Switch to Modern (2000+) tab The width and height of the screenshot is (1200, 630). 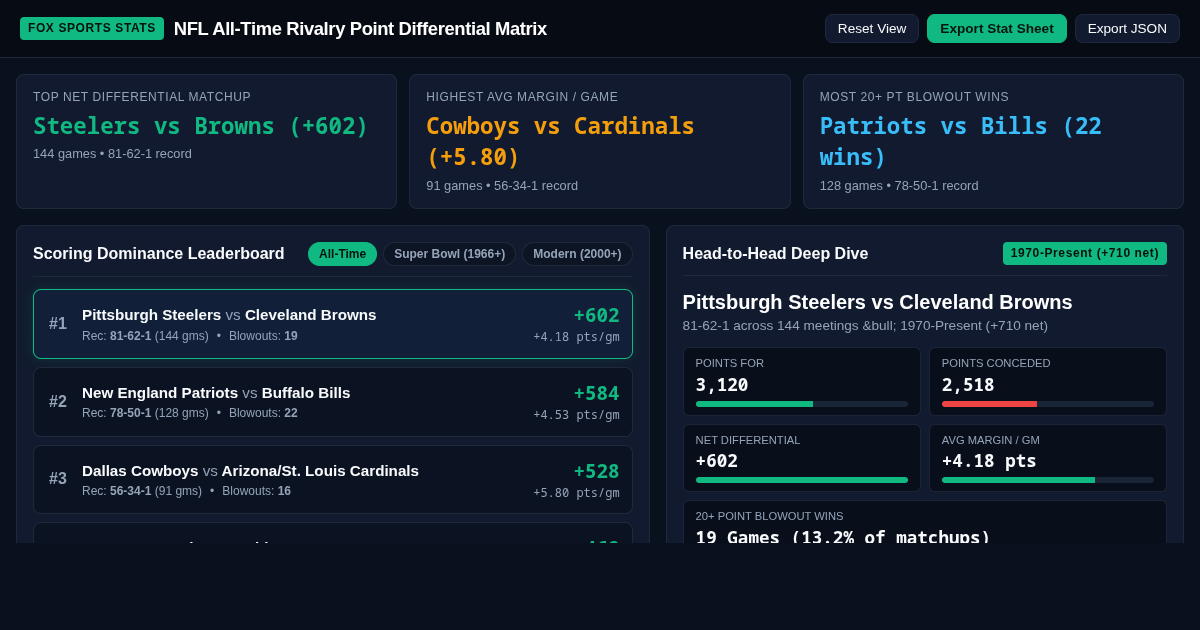coord(577,254)
